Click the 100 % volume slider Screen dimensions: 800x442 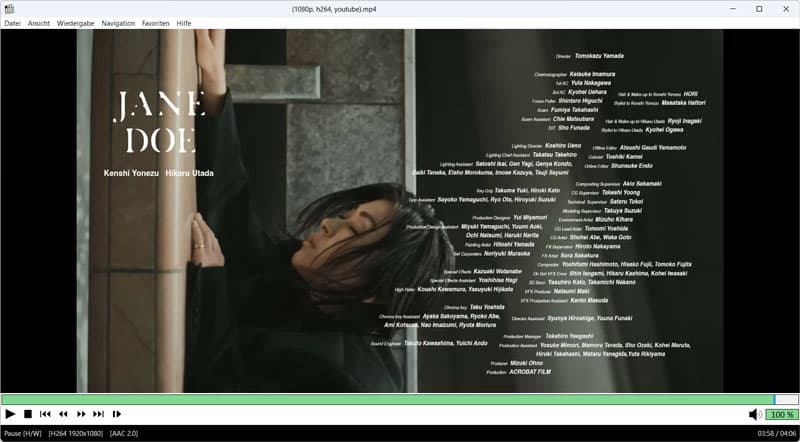click(780, 414)
